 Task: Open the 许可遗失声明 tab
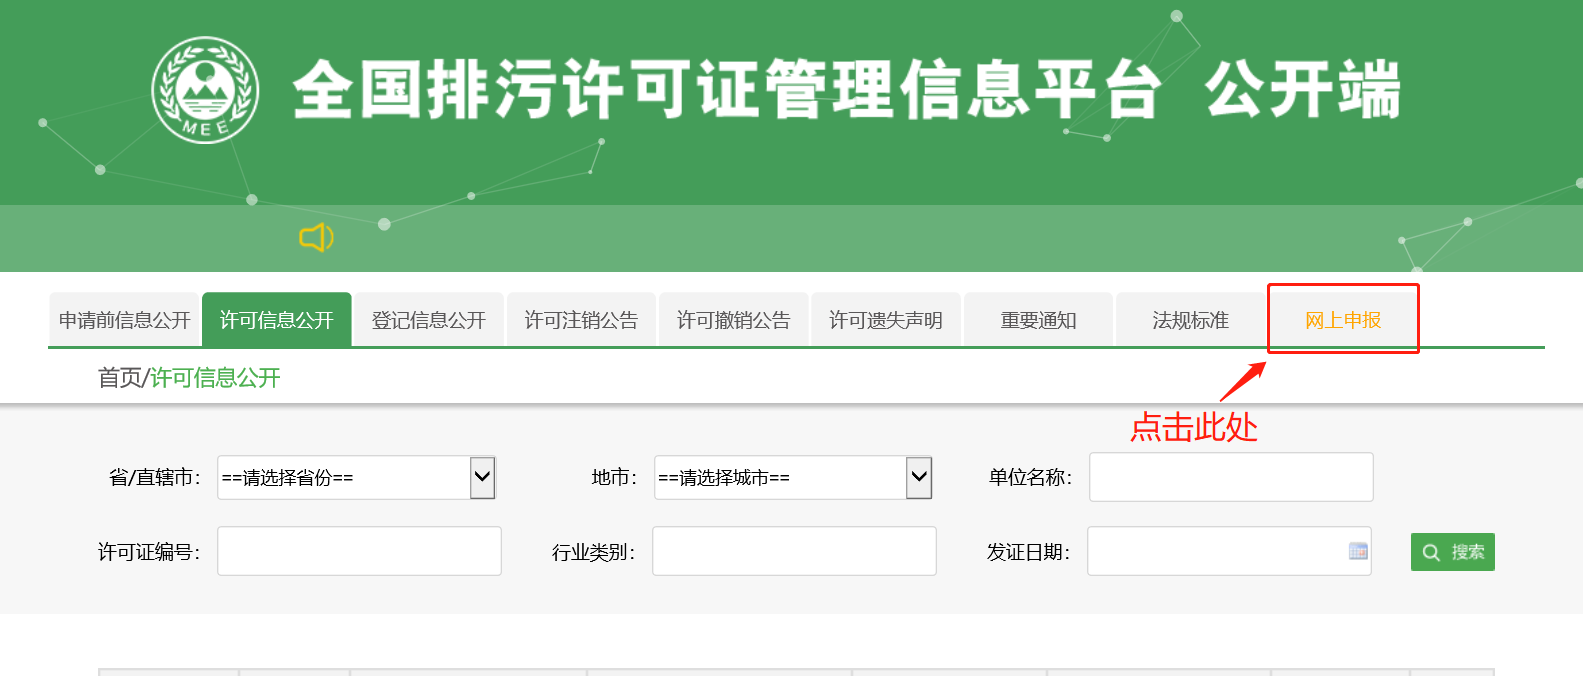coord(885,320)
